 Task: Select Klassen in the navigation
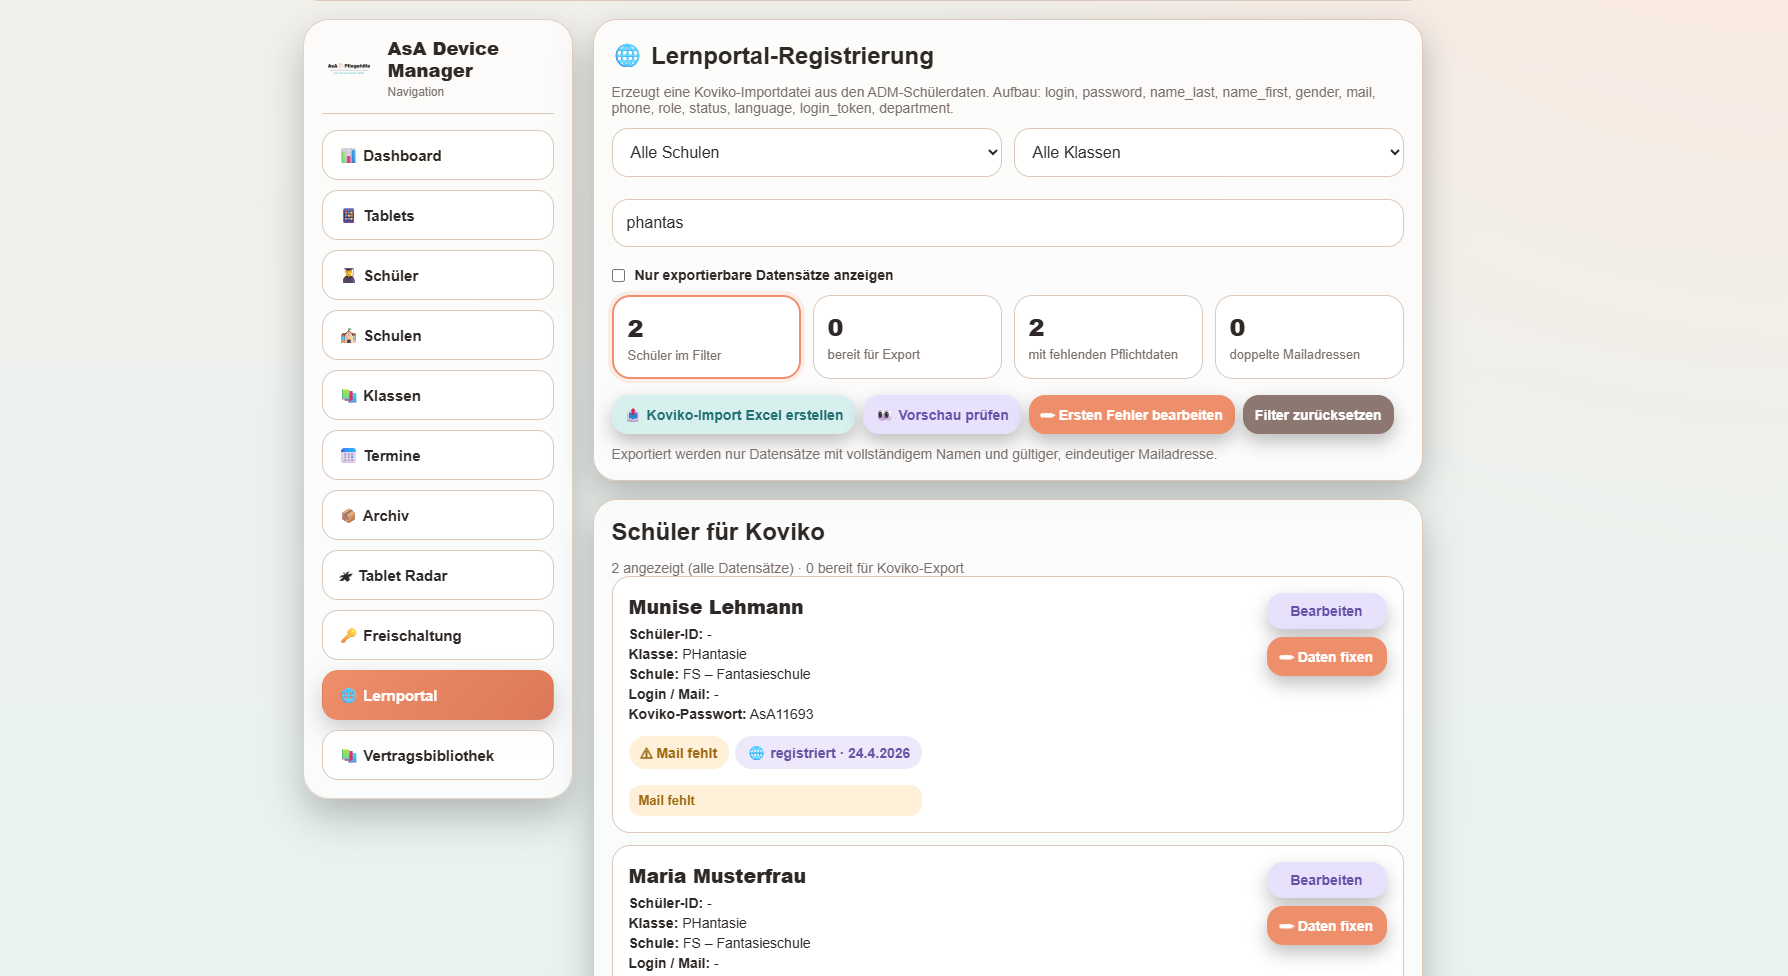[438, 396]
